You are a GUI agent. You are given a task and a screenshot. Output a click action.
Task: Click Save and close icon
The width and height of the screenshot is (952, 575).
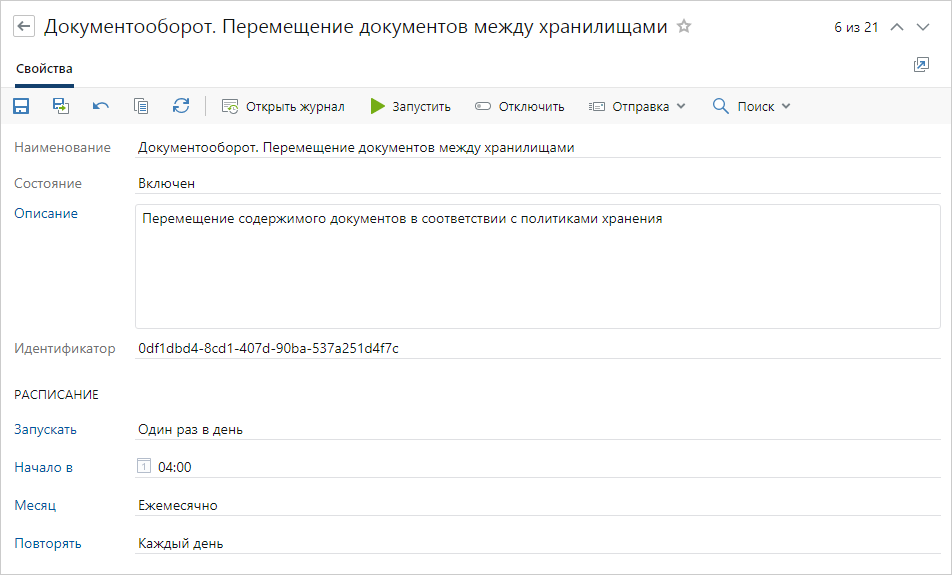click(61, 106)
